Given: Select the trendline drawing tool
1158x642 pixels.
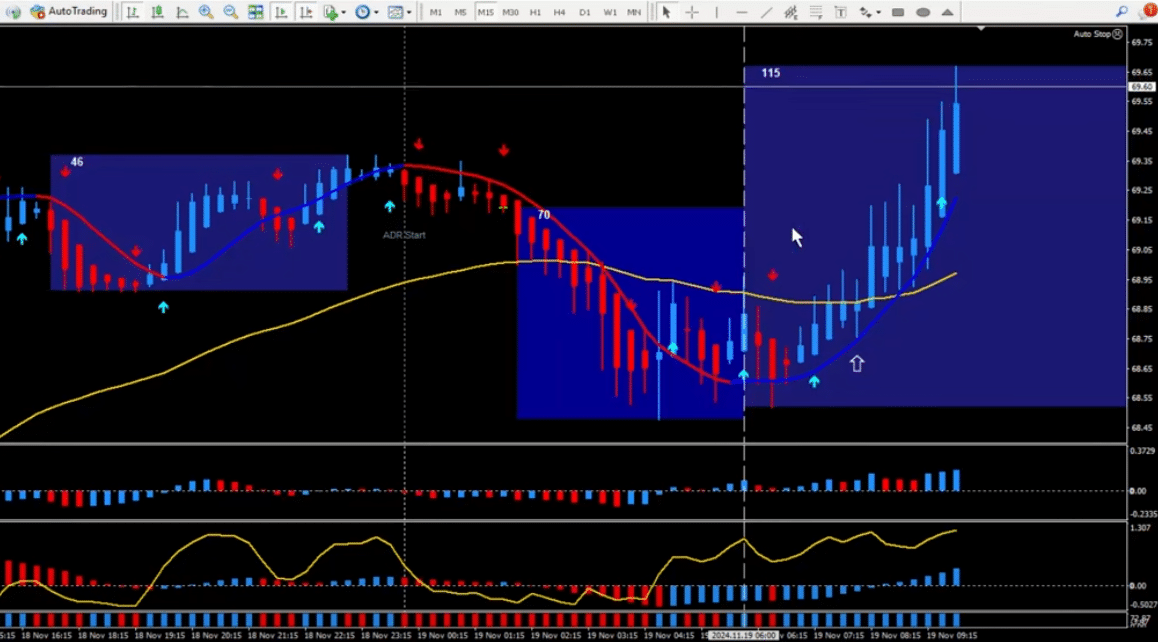Looking at the screenshot, I should point(766,12).
